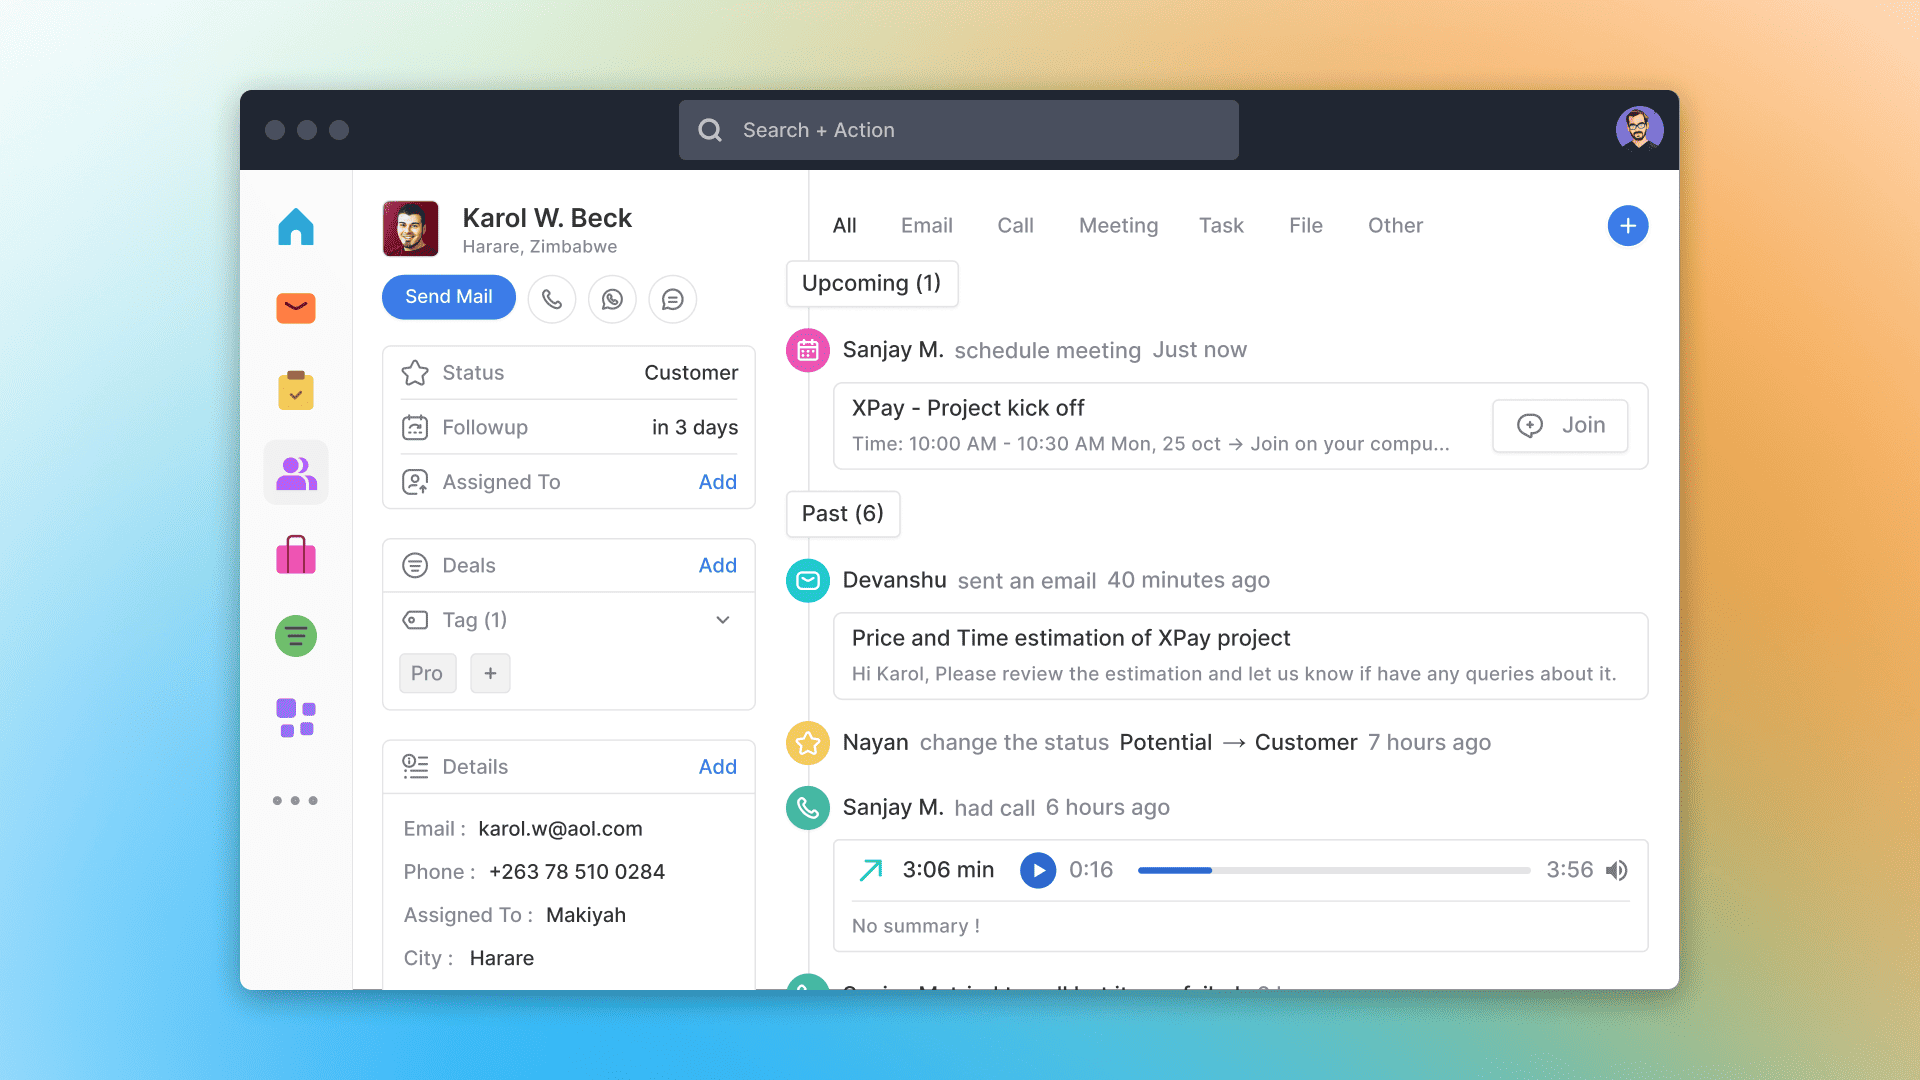1920x1080 pixels.
Task: Click the blue plus add activity button
Action: coord(1627,226)
